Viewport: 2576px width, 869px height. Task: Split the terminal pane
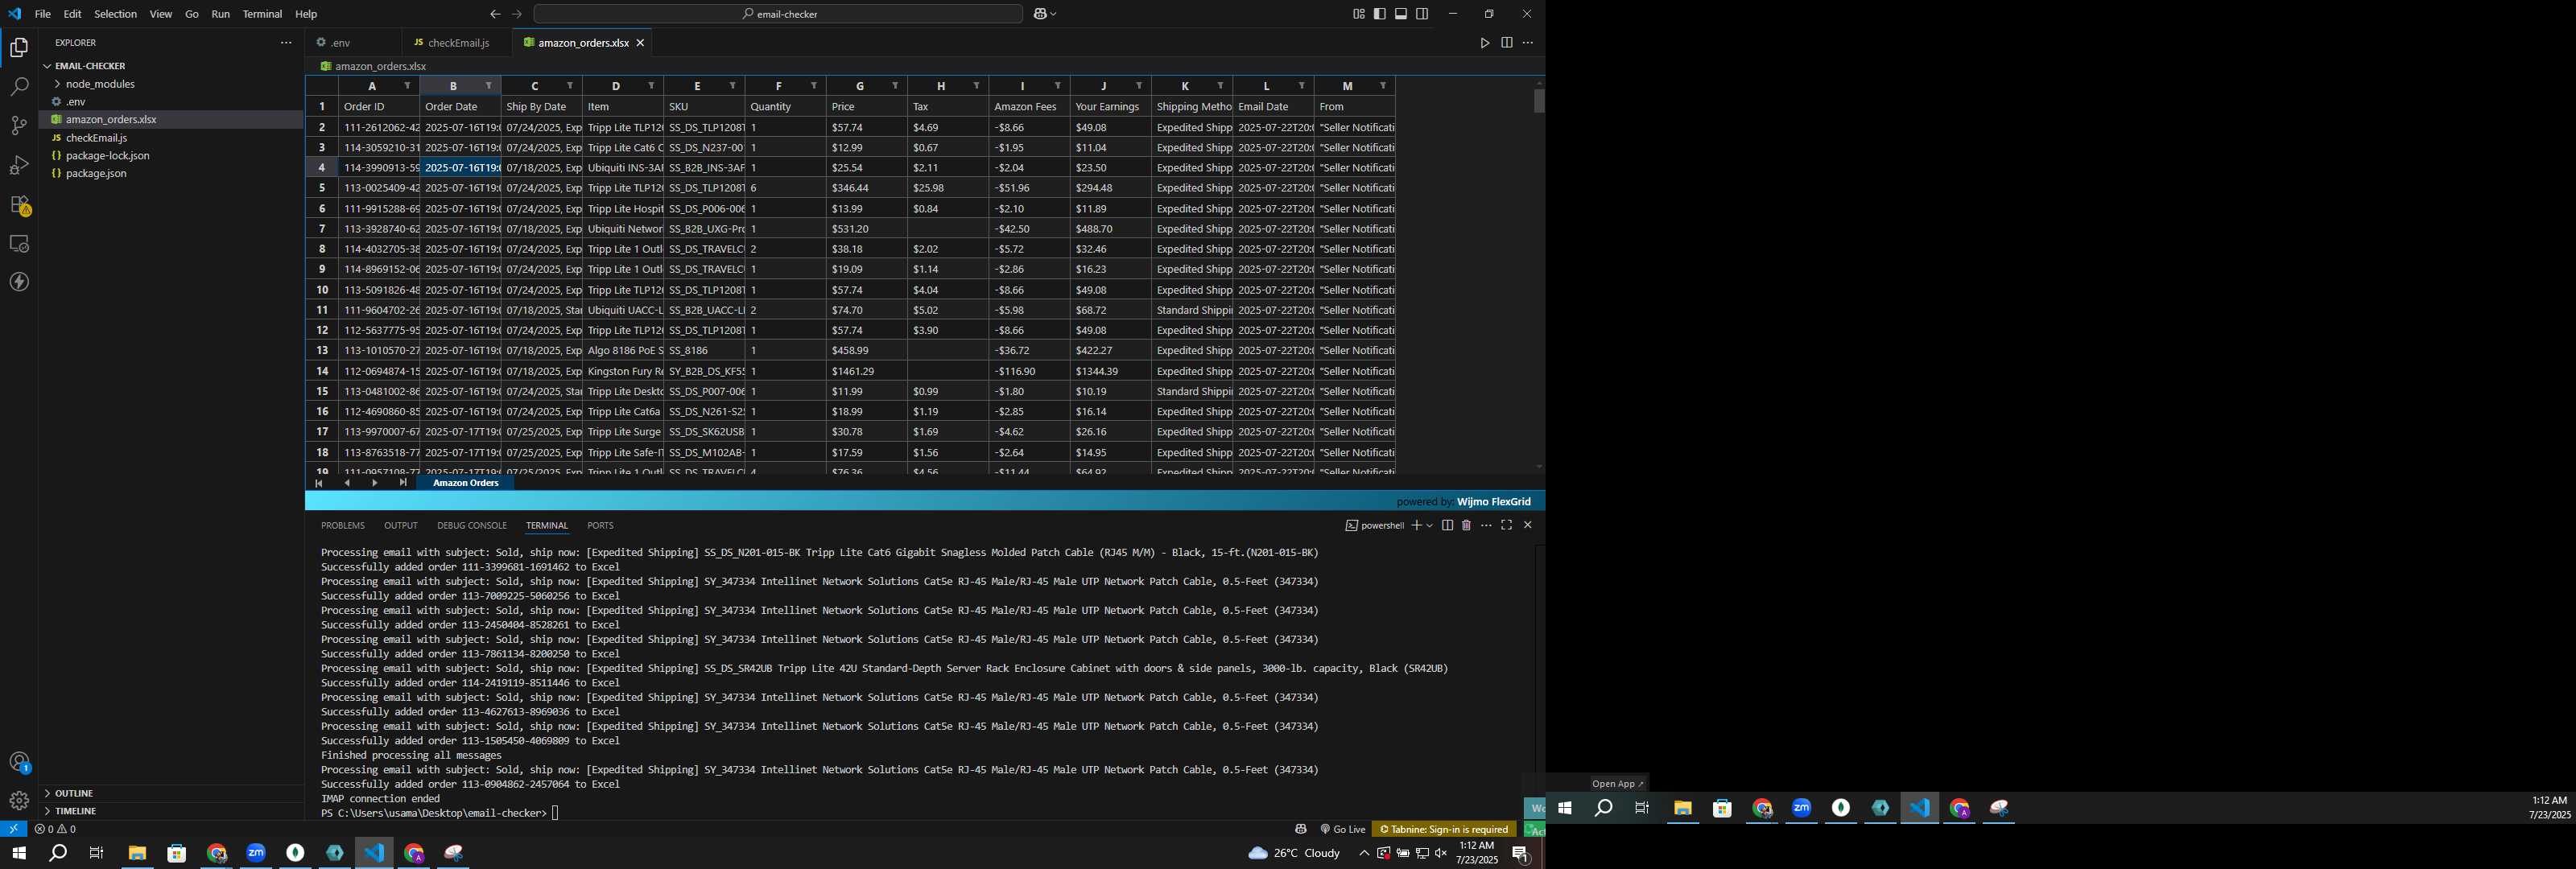[x=1447, y=525]
